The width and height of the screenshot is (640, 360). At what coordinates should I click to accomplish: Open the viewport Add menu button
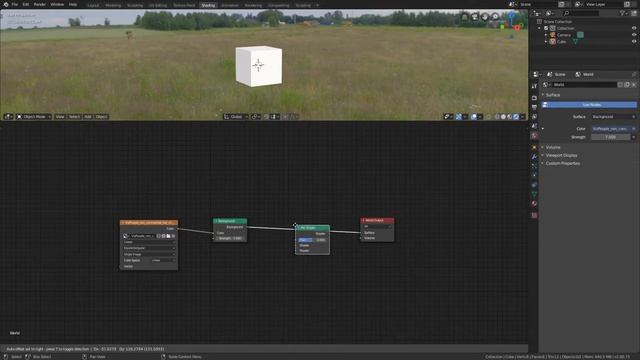88,117
